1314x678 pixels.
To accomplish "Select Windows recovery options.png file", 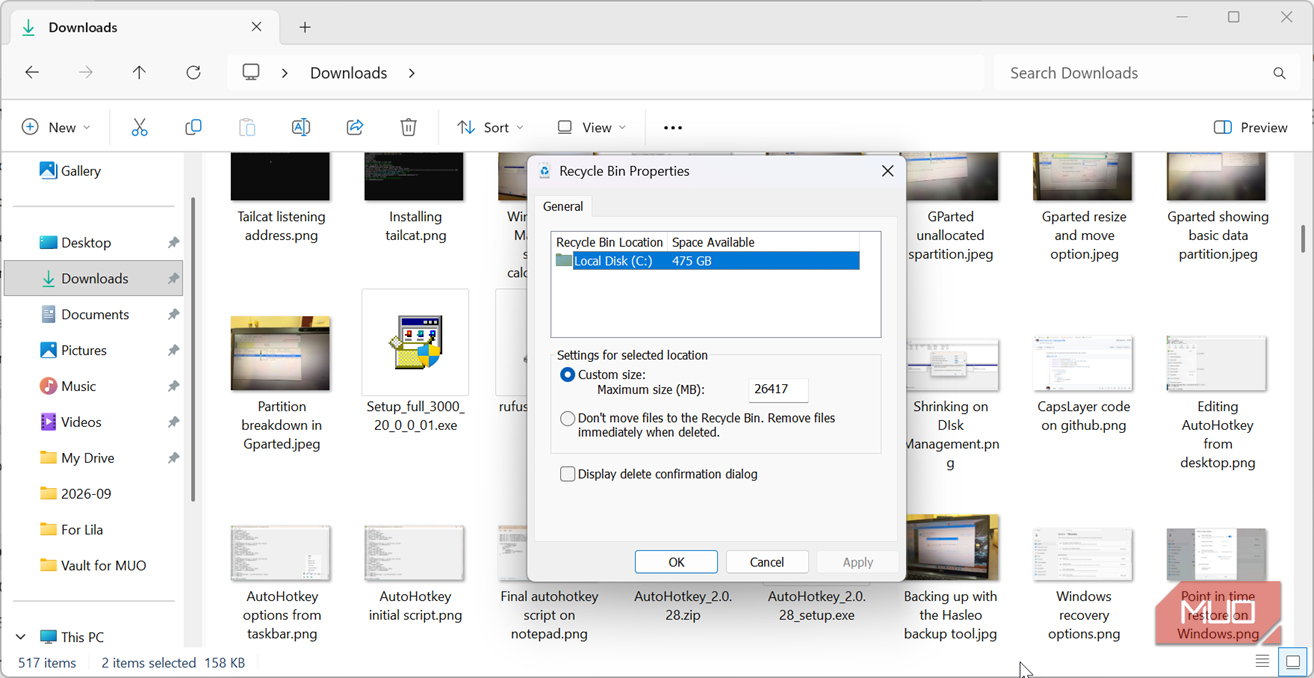I will [x=1083, y=586].
